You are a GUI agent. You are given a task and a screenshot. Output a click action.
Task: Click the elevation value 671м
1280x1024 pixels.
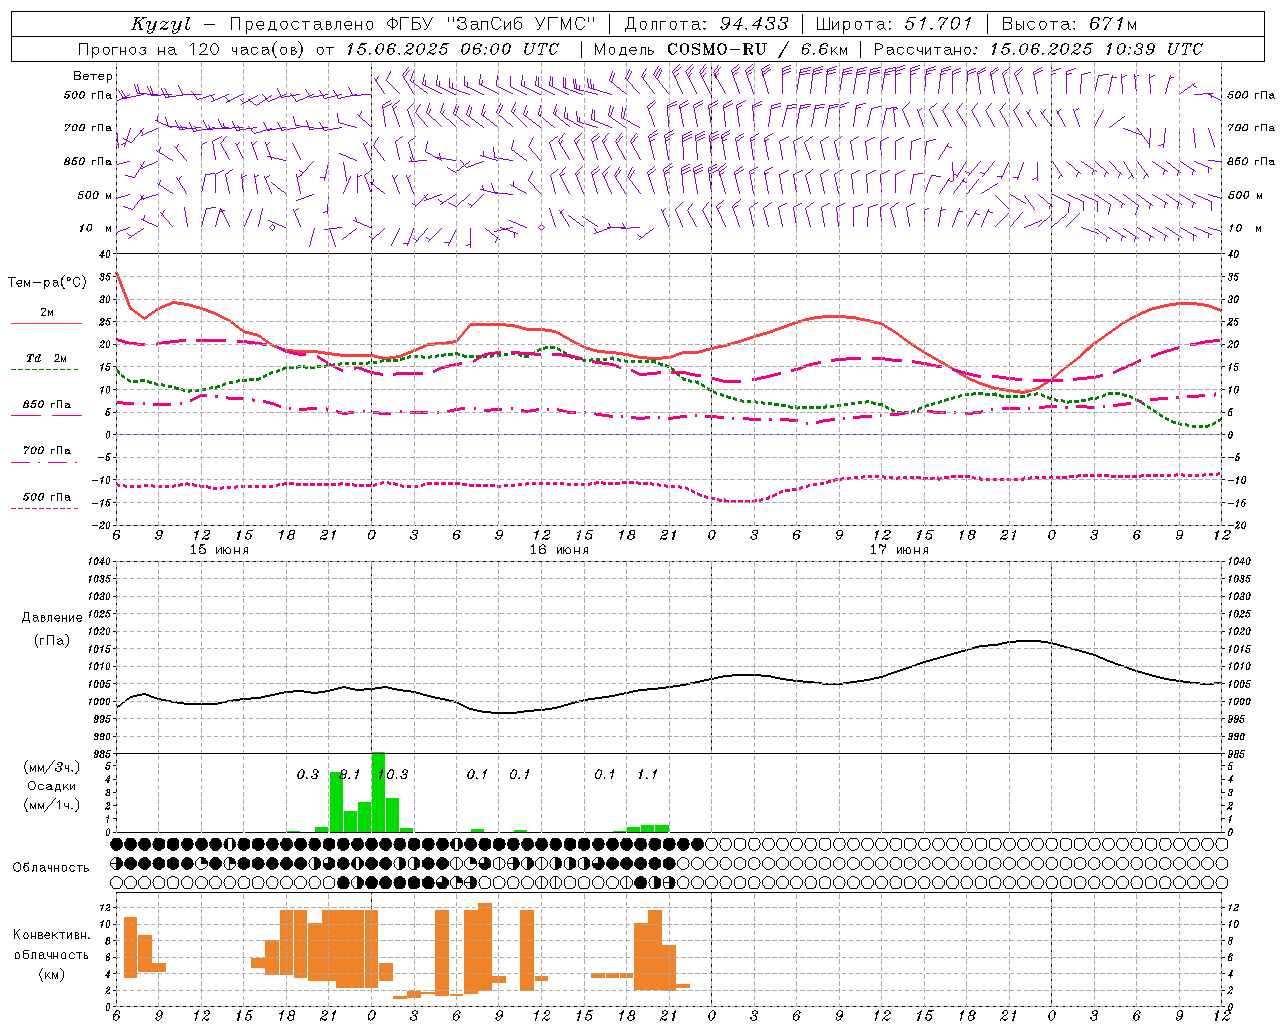pos(1111,24)
